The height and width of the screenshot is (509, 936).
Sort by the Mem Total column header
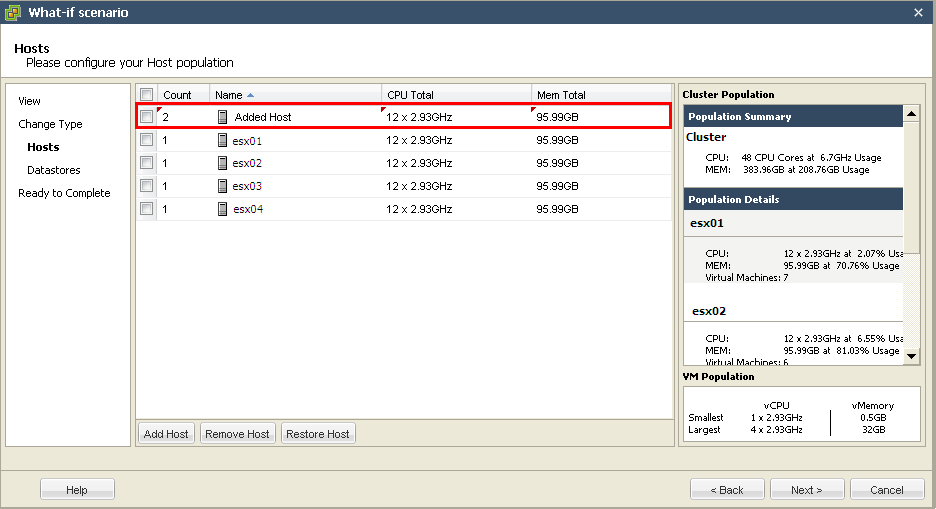[x=601, y=95]
